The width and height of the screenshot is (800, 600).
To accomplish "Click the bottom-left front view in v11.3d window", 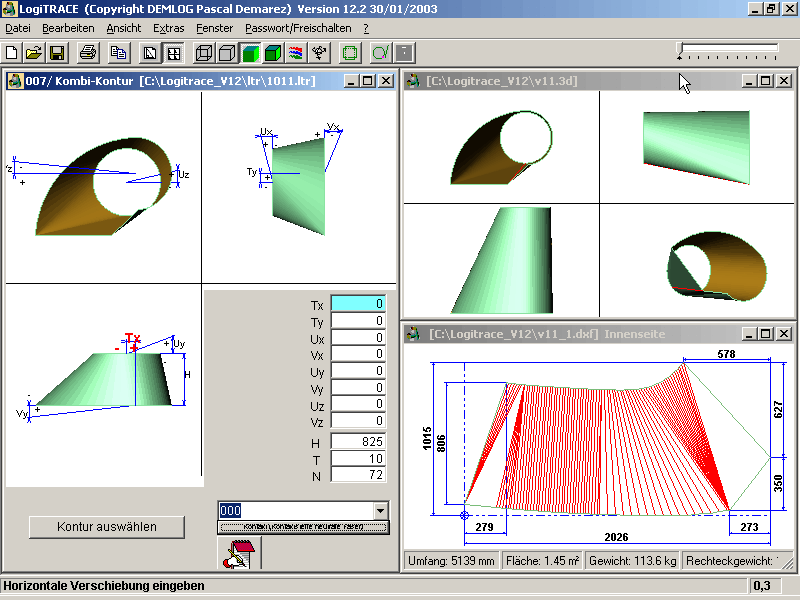I will (x=501, y=260).
